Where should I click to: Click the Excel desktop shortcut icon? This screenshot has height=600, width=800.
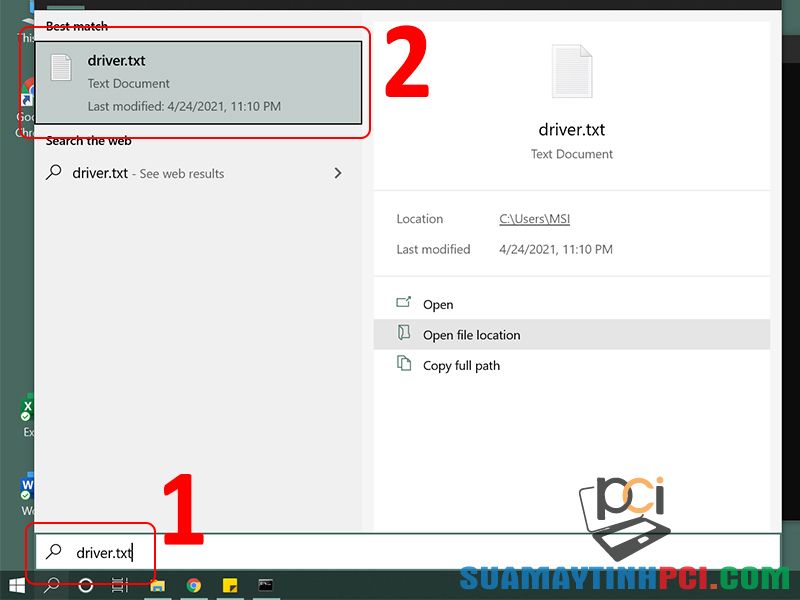(x=28, y=408)
